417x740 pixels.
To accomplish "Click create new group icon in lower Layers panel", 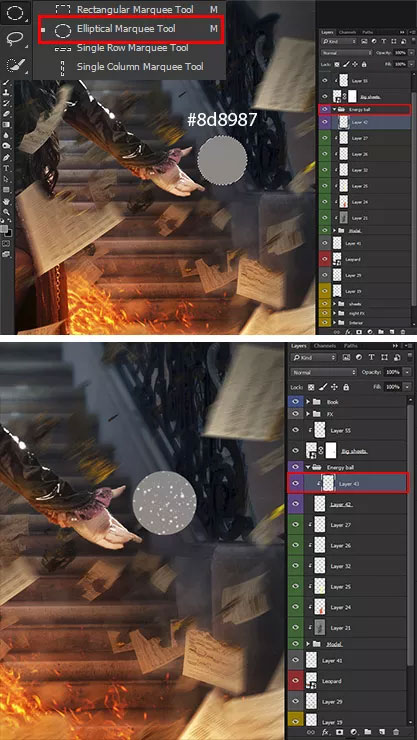I will pyautogui.click(x=367, y=732).
